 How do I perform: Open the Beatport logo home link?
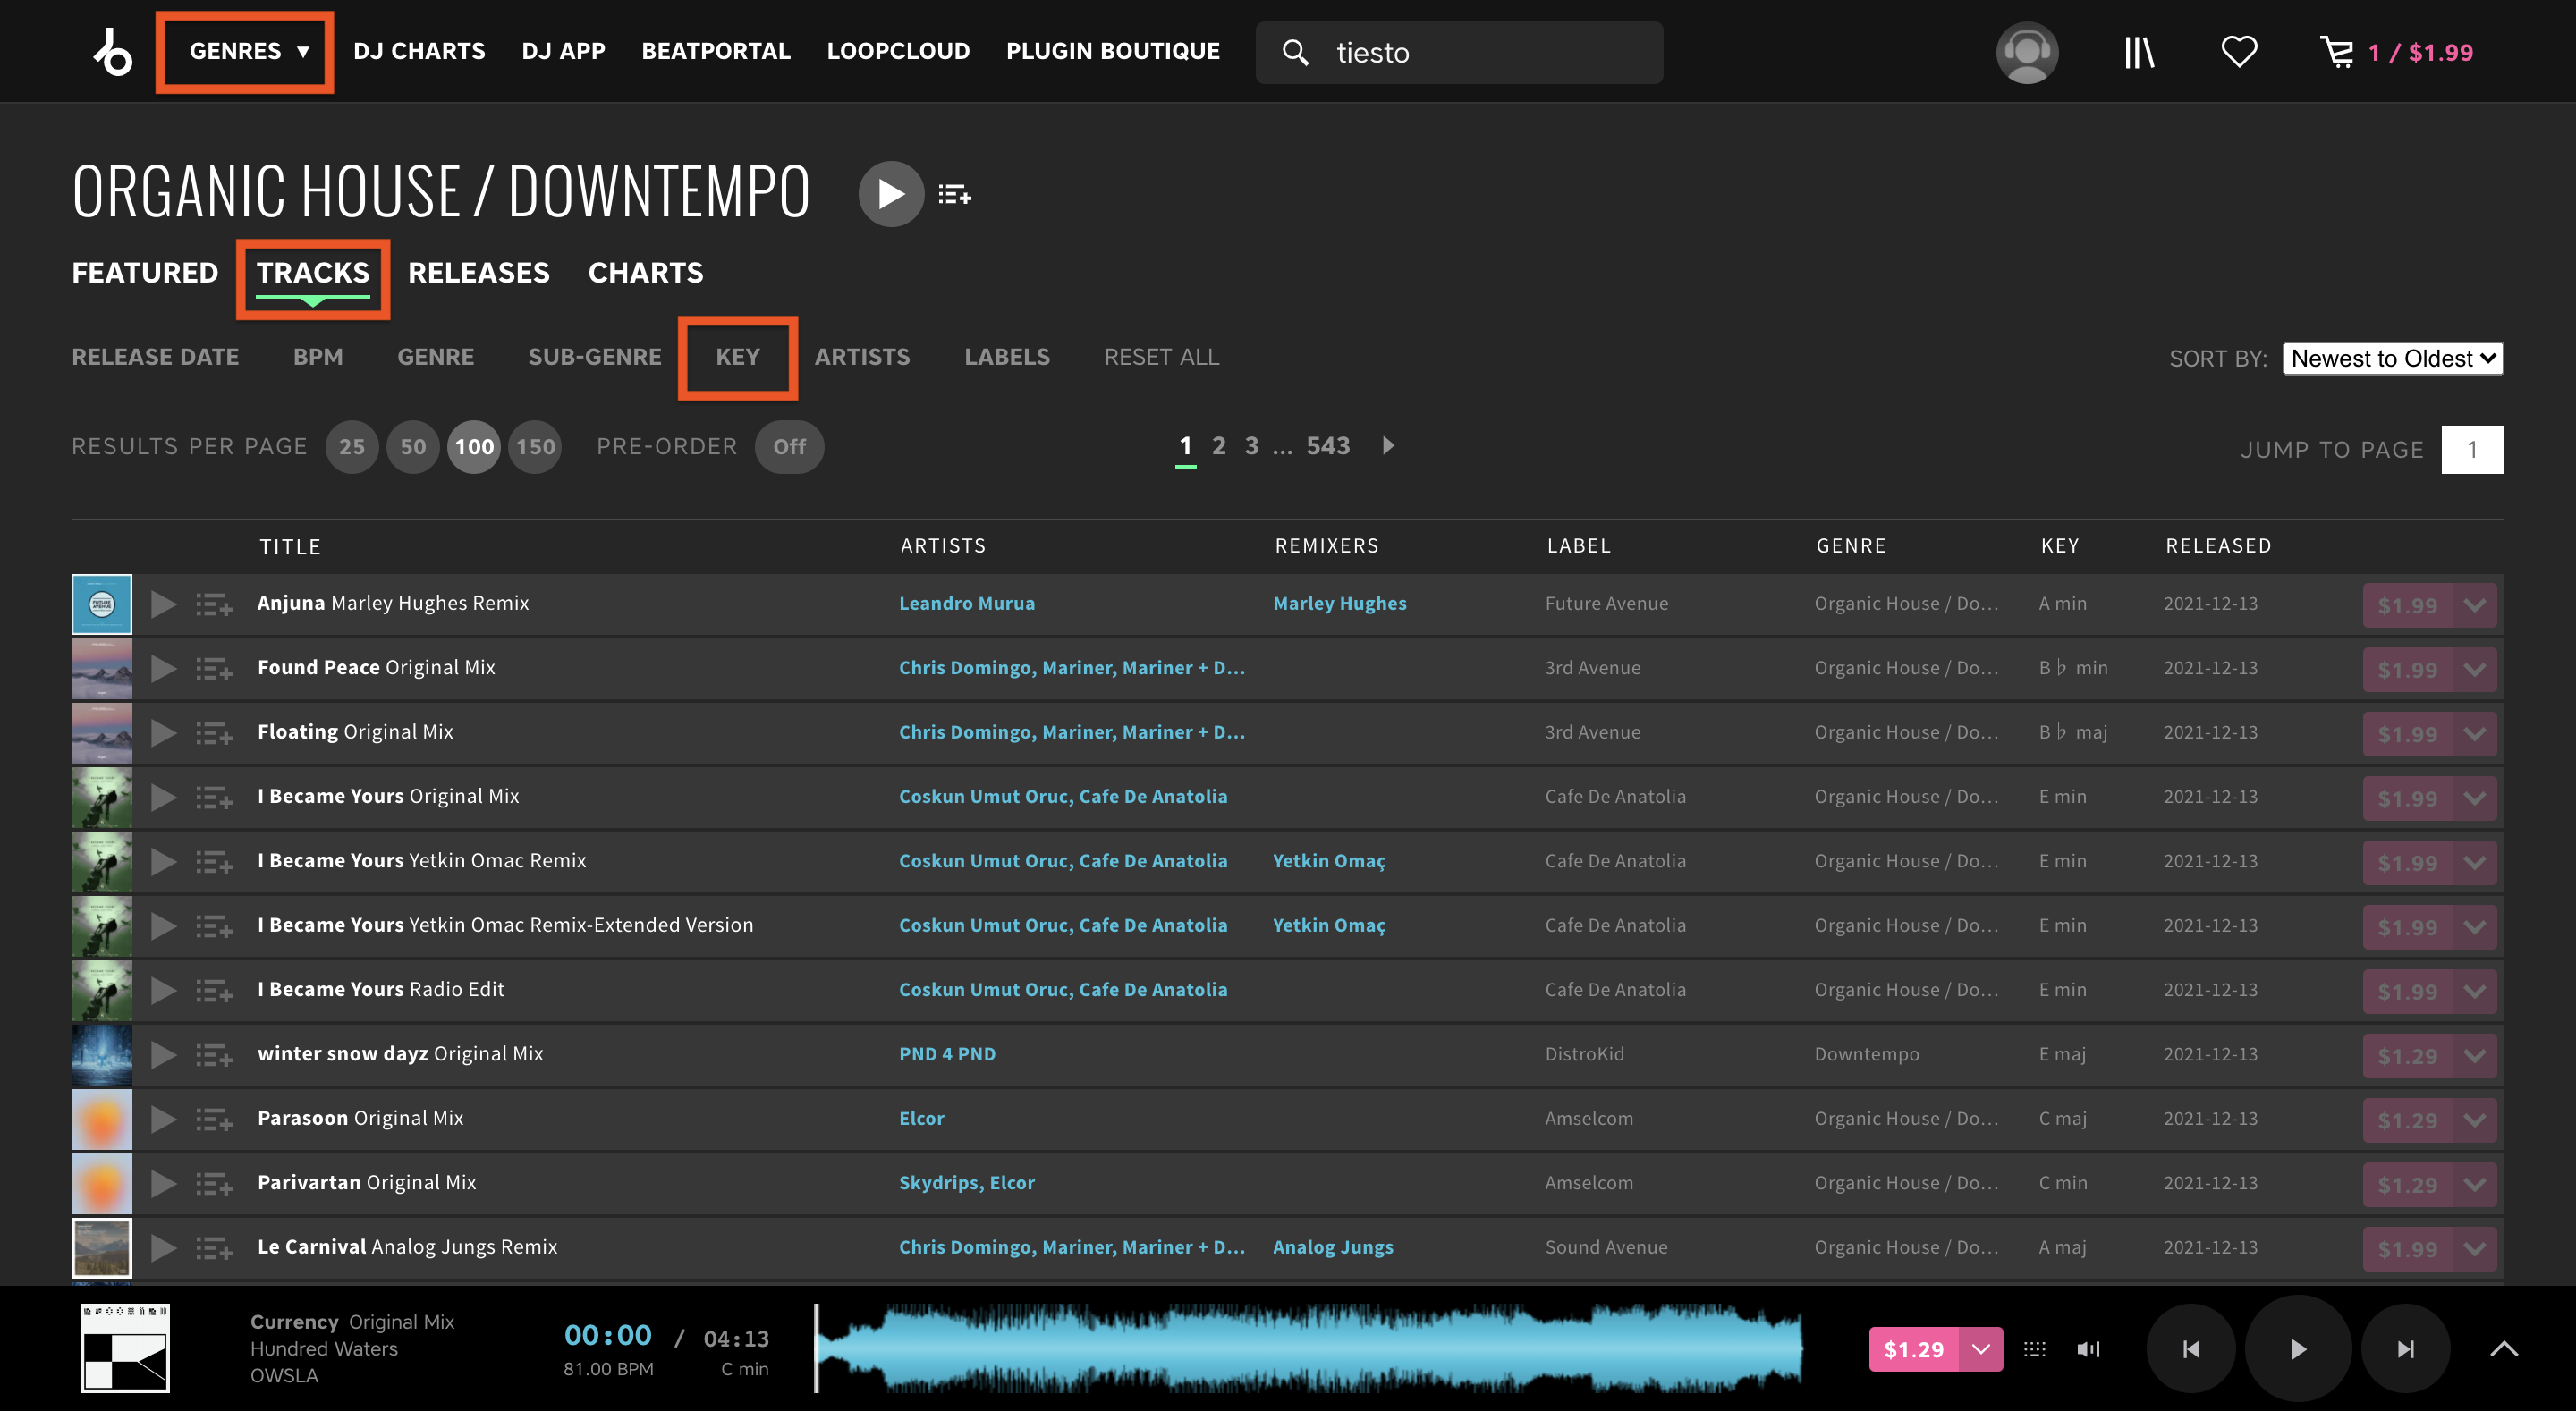pos(112,52)
